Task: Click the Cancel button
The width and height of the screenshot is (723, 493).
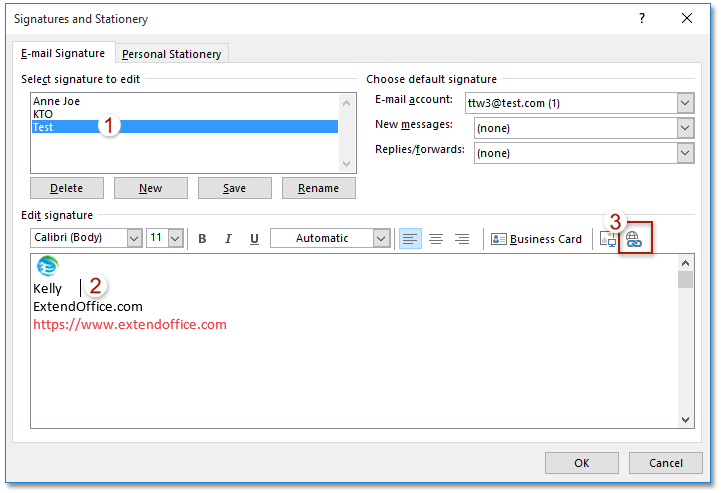Action: 665,463
